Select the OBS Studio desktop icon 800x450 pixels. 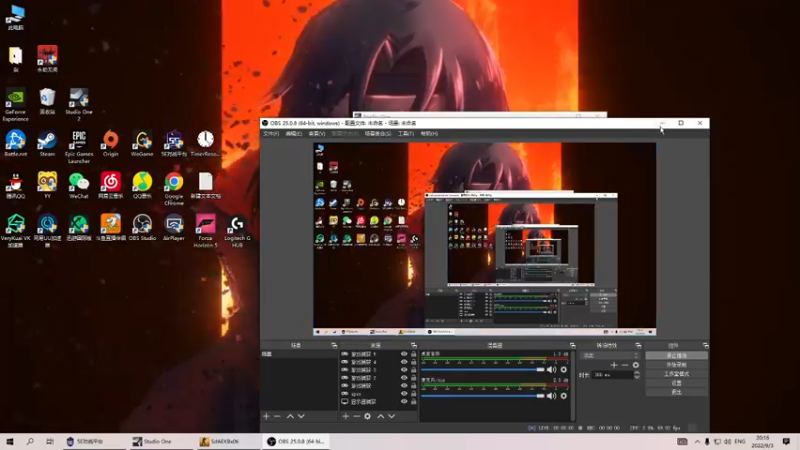pyautogui.click(x=142, y=228)
